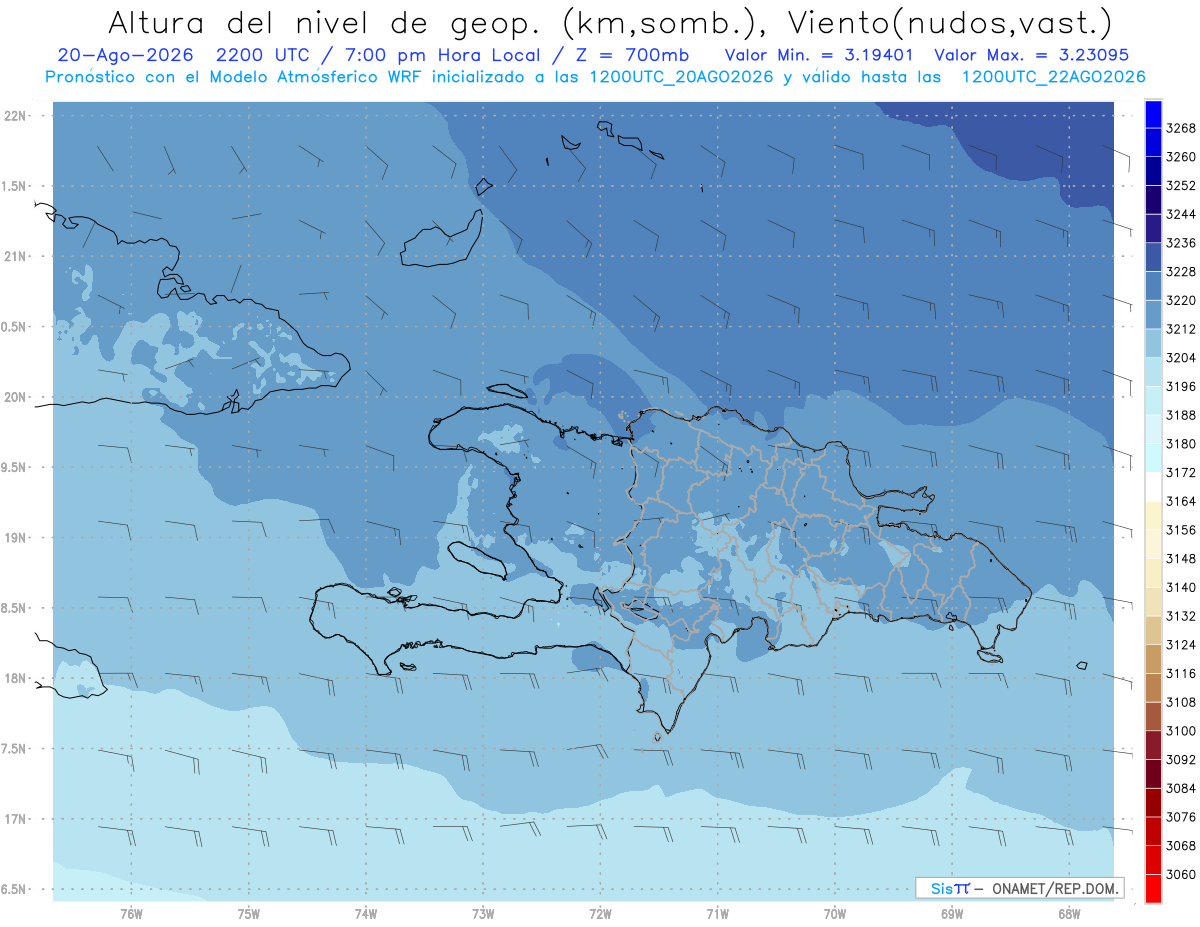Select the 'Valor Max. = 3.23095' text
Viewport: 1200px width, 927px height.
[x=1031, y=55]
